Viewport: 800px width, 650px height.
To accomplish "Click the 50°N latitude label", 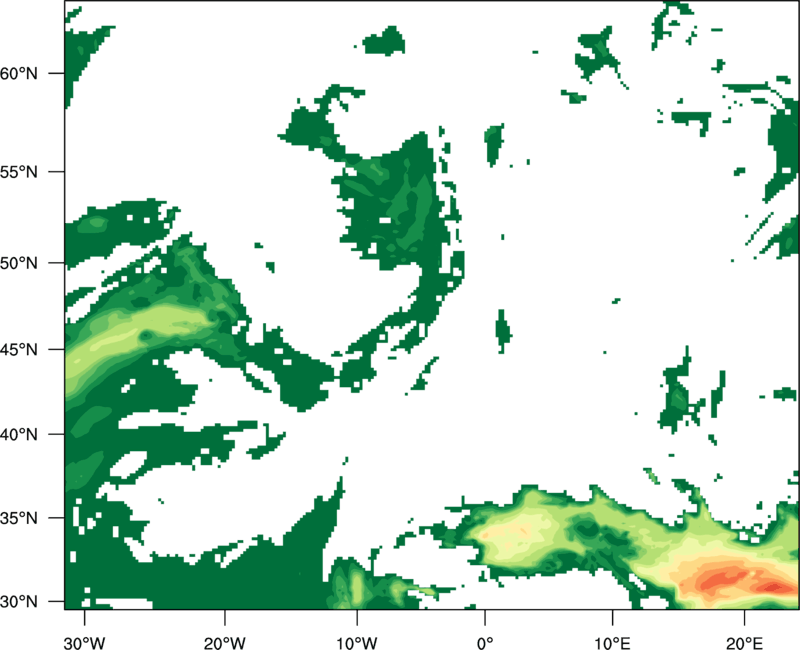I will point(19,263).
